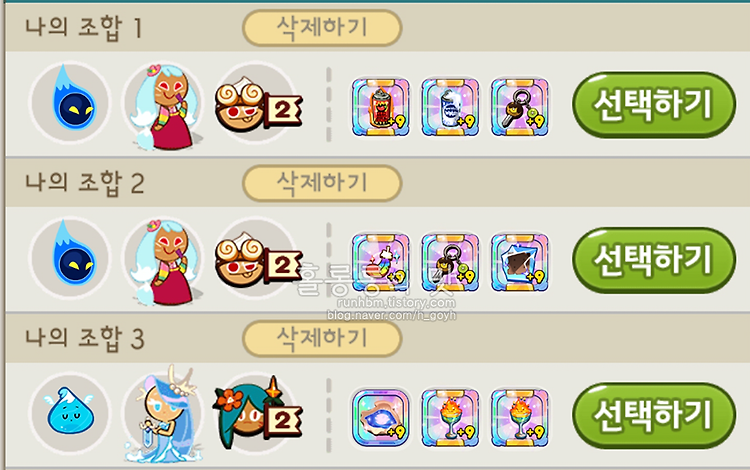Tap the key ring treasure in combination 1

point(520,108)
